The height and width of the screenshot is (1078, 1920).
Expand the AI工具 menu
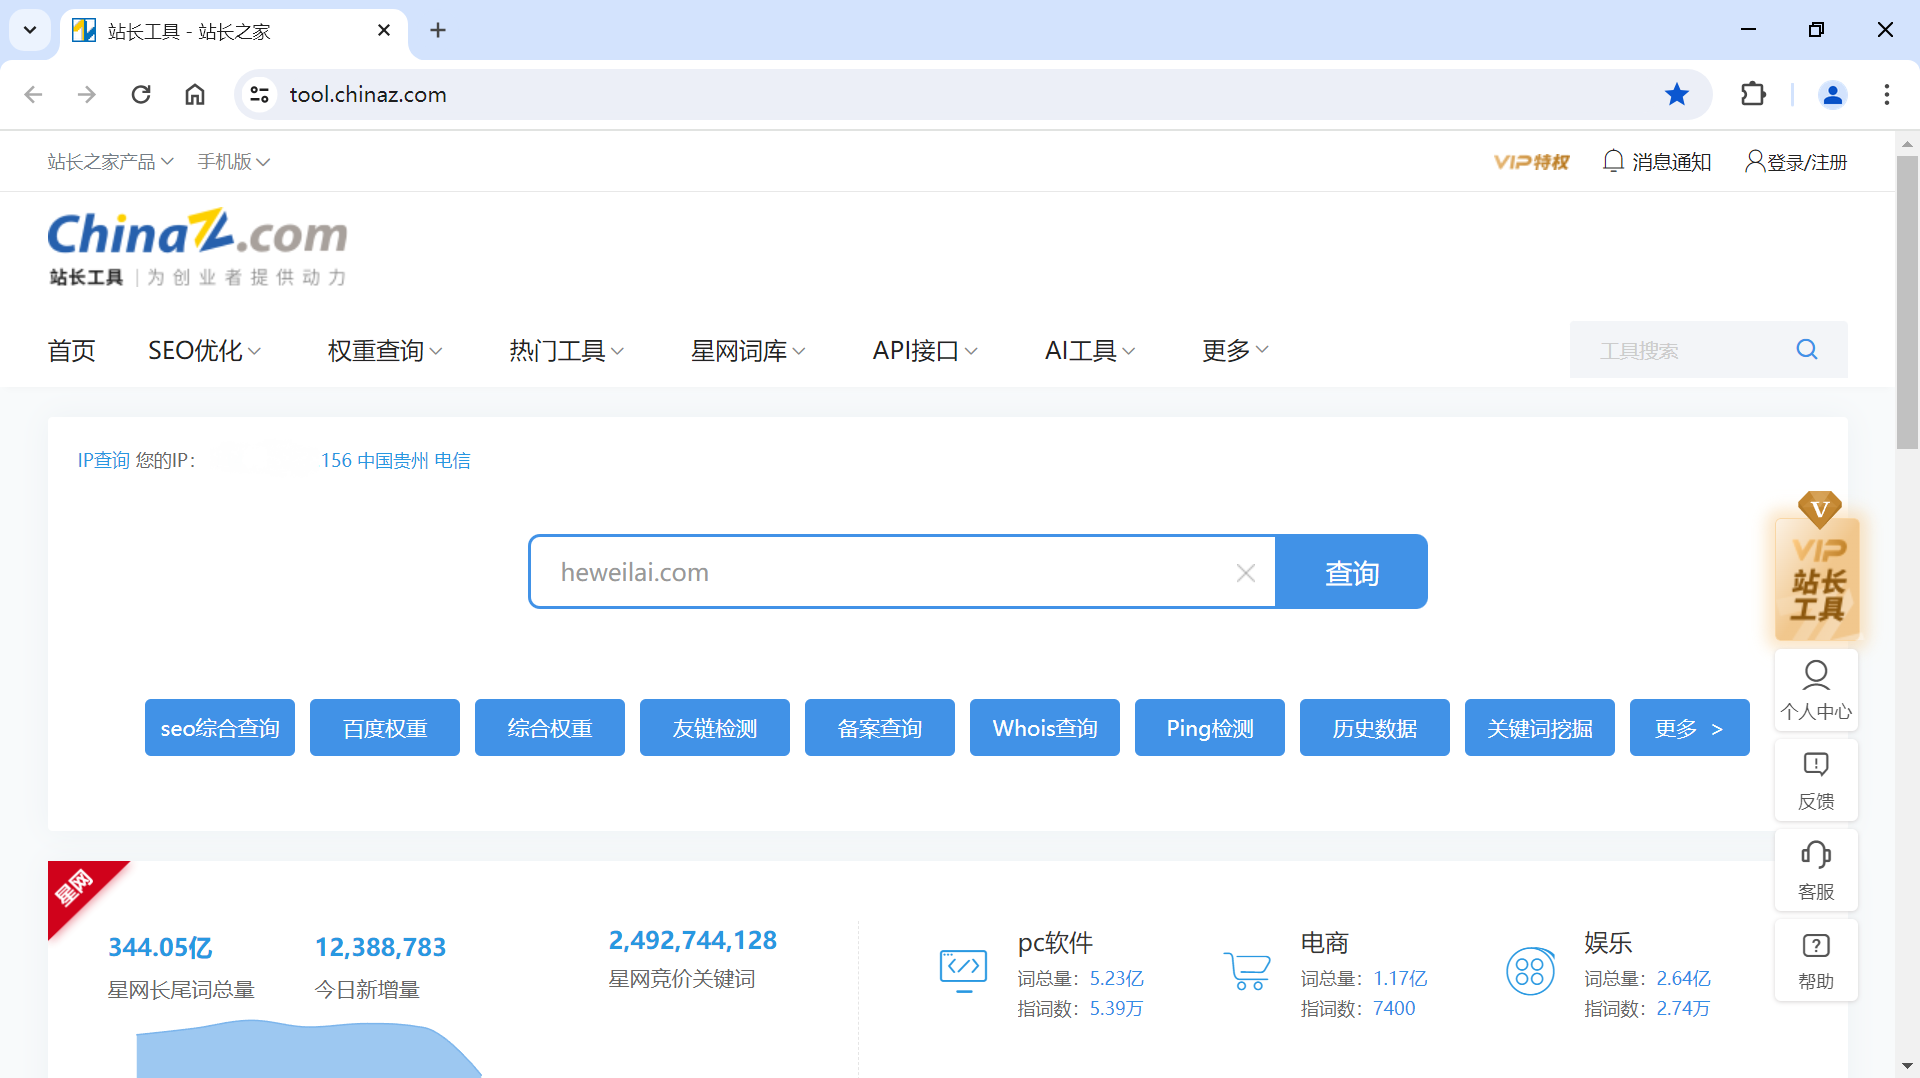(1090, 350)
